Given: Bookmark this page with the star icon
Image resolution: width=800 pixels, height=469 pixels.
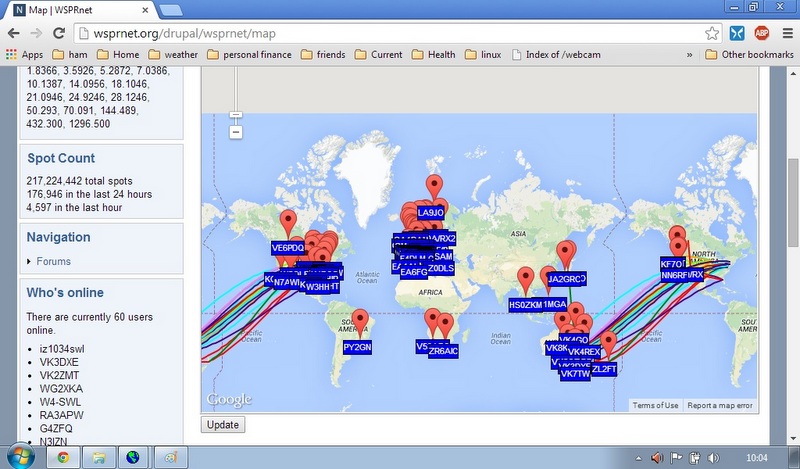Looking at the screenshot, I should pyautogui.click(x=712, y=32).
